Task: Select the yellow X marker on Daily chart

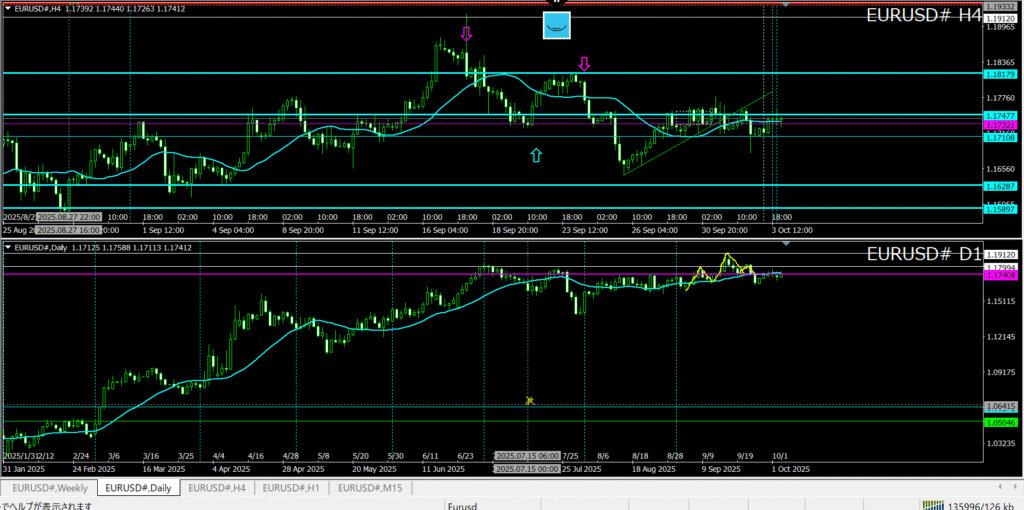Action: [530, 401]
